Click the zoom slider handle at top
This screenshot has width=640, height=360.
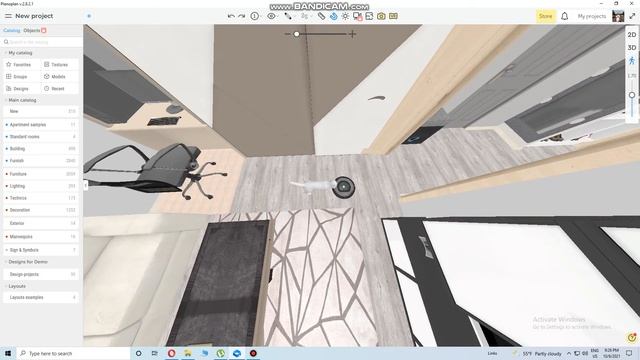(297, 34)
